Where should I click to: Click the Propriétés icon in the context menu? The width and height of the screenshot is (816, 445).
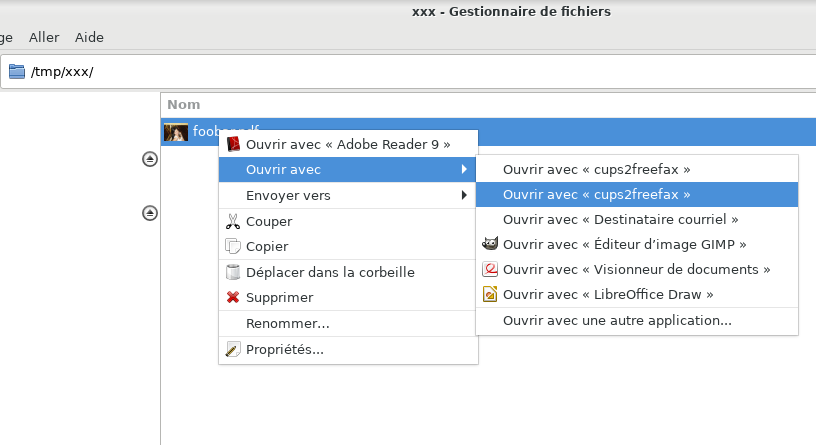(233, 349)
